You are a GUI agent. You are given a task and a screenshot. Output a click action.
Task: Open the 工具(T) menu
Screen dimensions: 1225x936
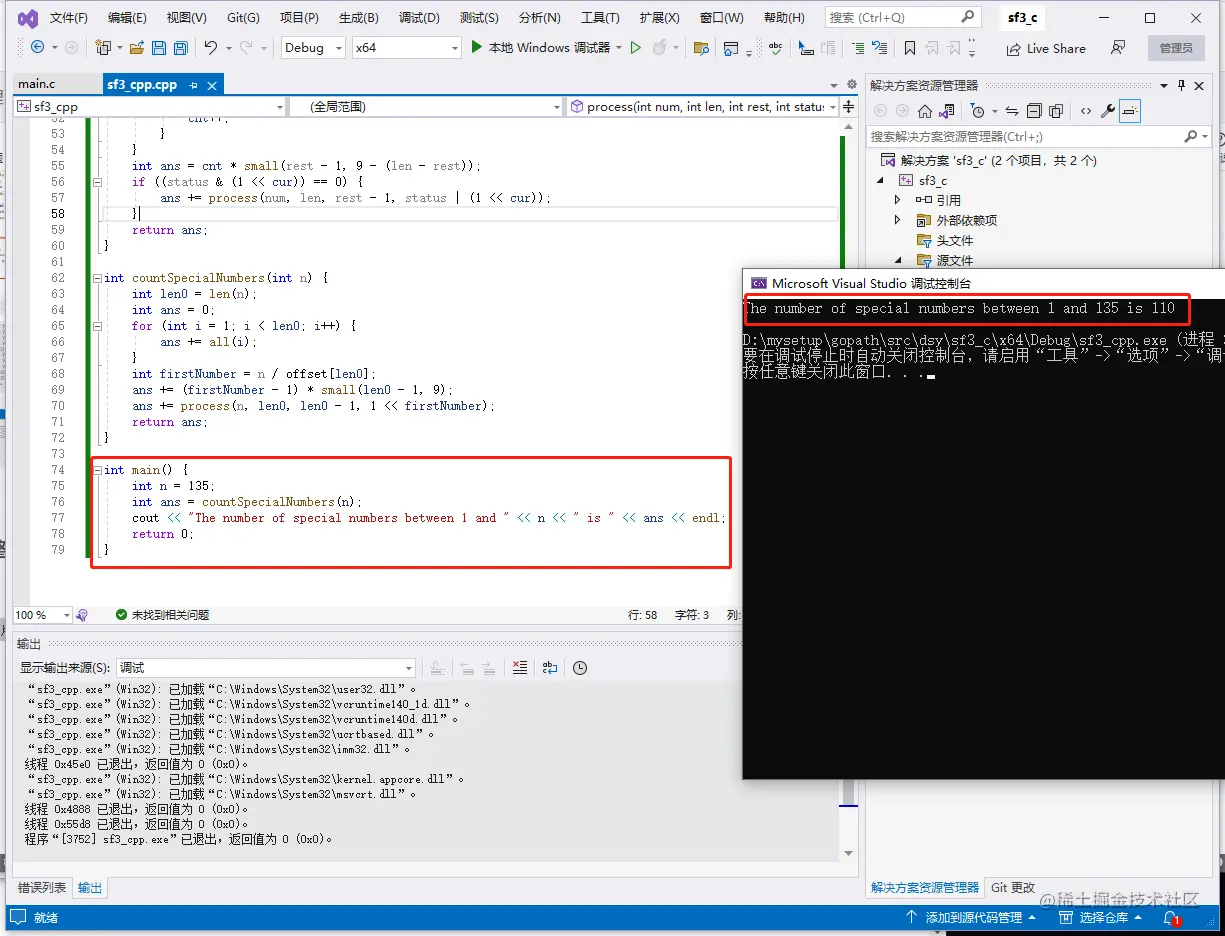(x=600, y=18)
